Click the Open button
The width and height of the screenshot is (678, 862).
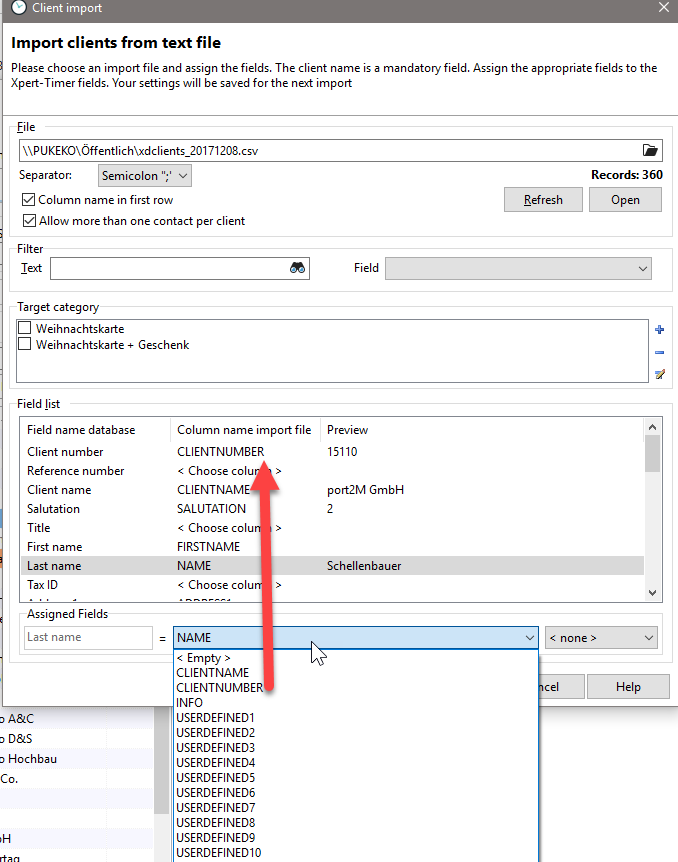coord(625,200)
